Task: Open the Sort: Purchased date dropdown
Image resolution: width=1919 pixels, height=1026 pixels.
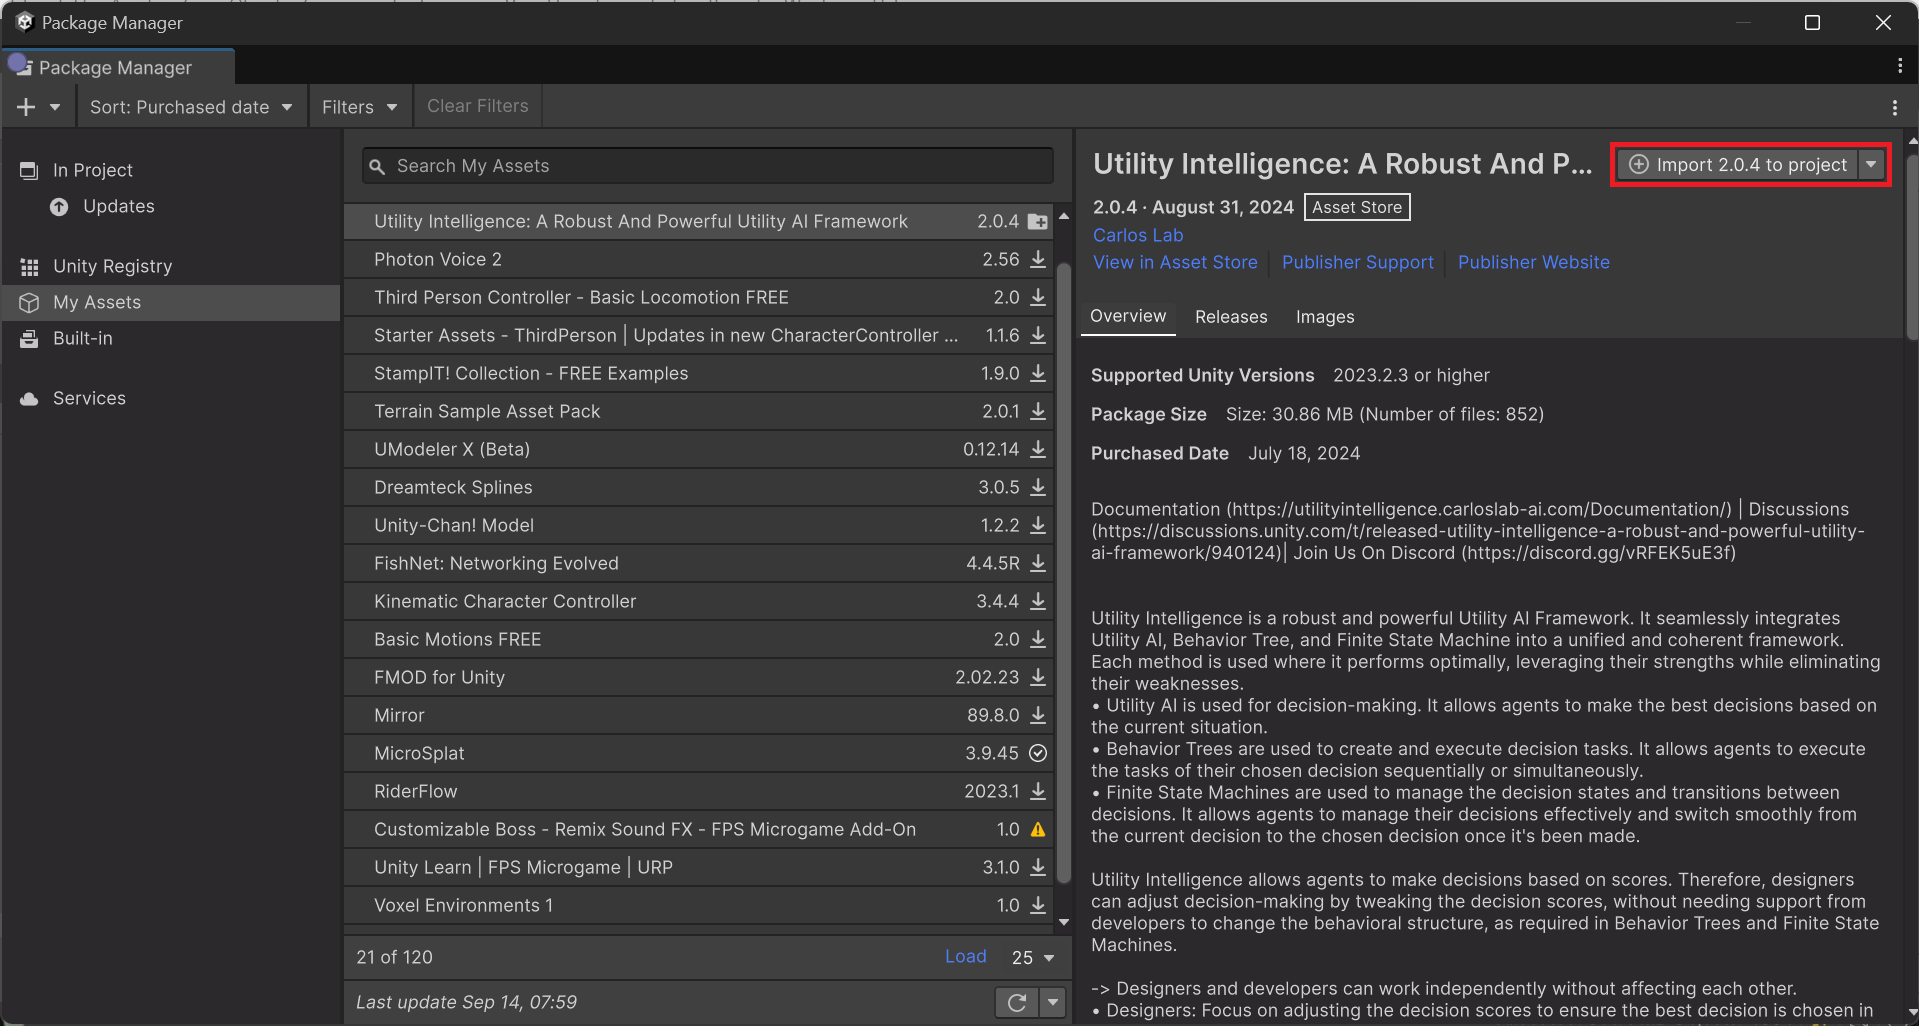Action: point(190,107)
